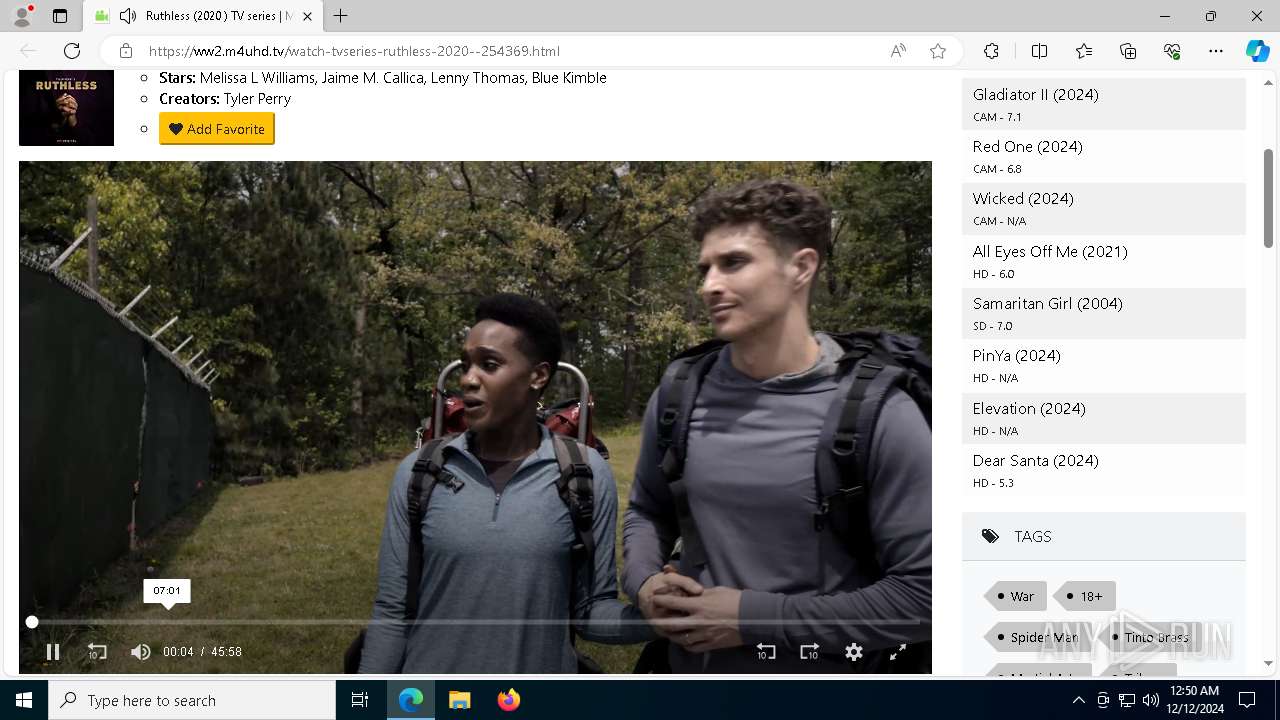
Task: Open Browser essentials heart icon
Action: pyautogui.click(x=1172, y=51)
